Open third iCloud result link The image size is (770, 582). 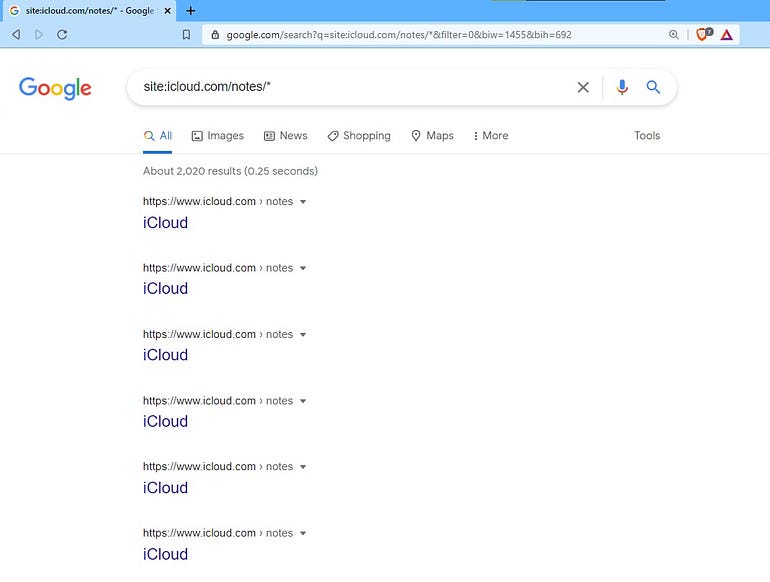tap(165, 355)
